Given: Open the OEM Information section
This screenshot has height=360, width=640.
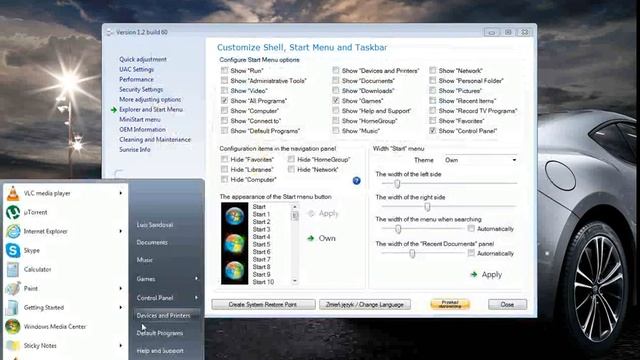Looking at the screenshot, I should click(x=142, y=129).
